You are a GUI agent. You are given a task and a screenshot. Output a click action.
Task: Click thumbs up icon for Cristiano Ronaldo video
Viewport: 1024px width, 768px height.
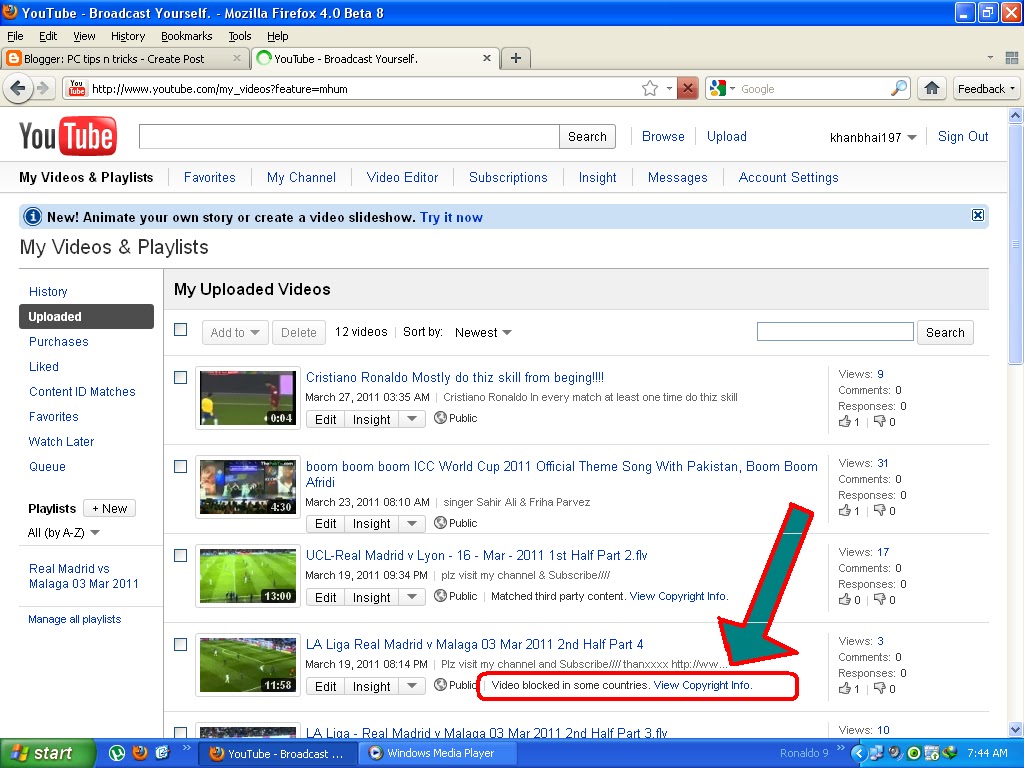pos(845,421)
